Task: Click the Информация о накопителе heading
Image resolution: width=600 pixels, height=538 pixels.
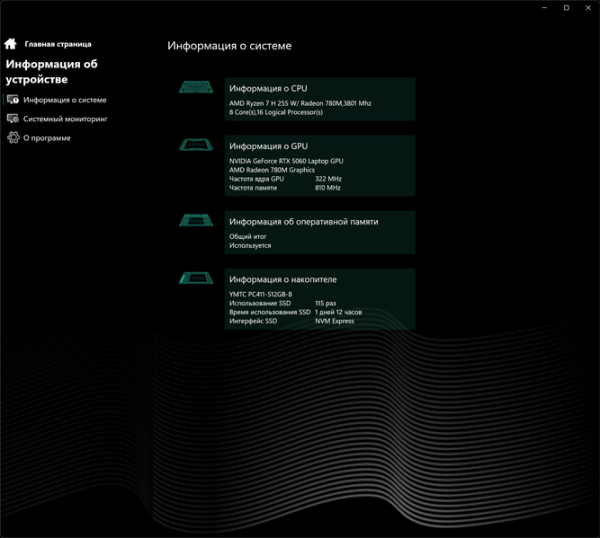Action: point(283,280)
